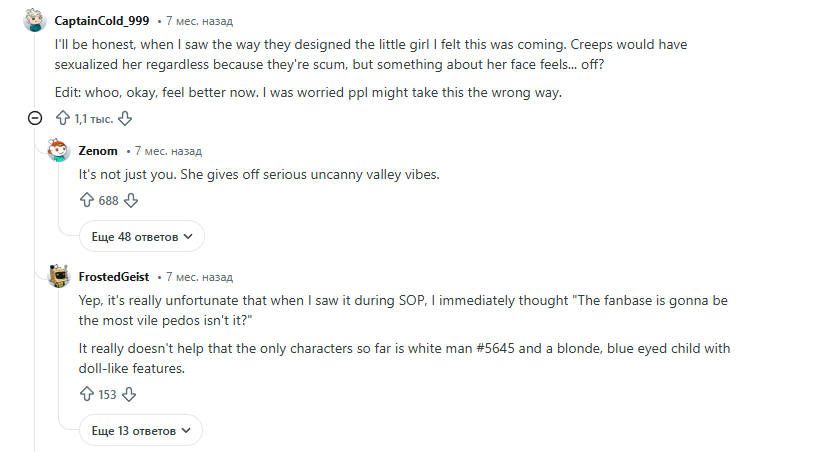
Task: Downvote Zenom's reply
Action: [x=130, y=200]
